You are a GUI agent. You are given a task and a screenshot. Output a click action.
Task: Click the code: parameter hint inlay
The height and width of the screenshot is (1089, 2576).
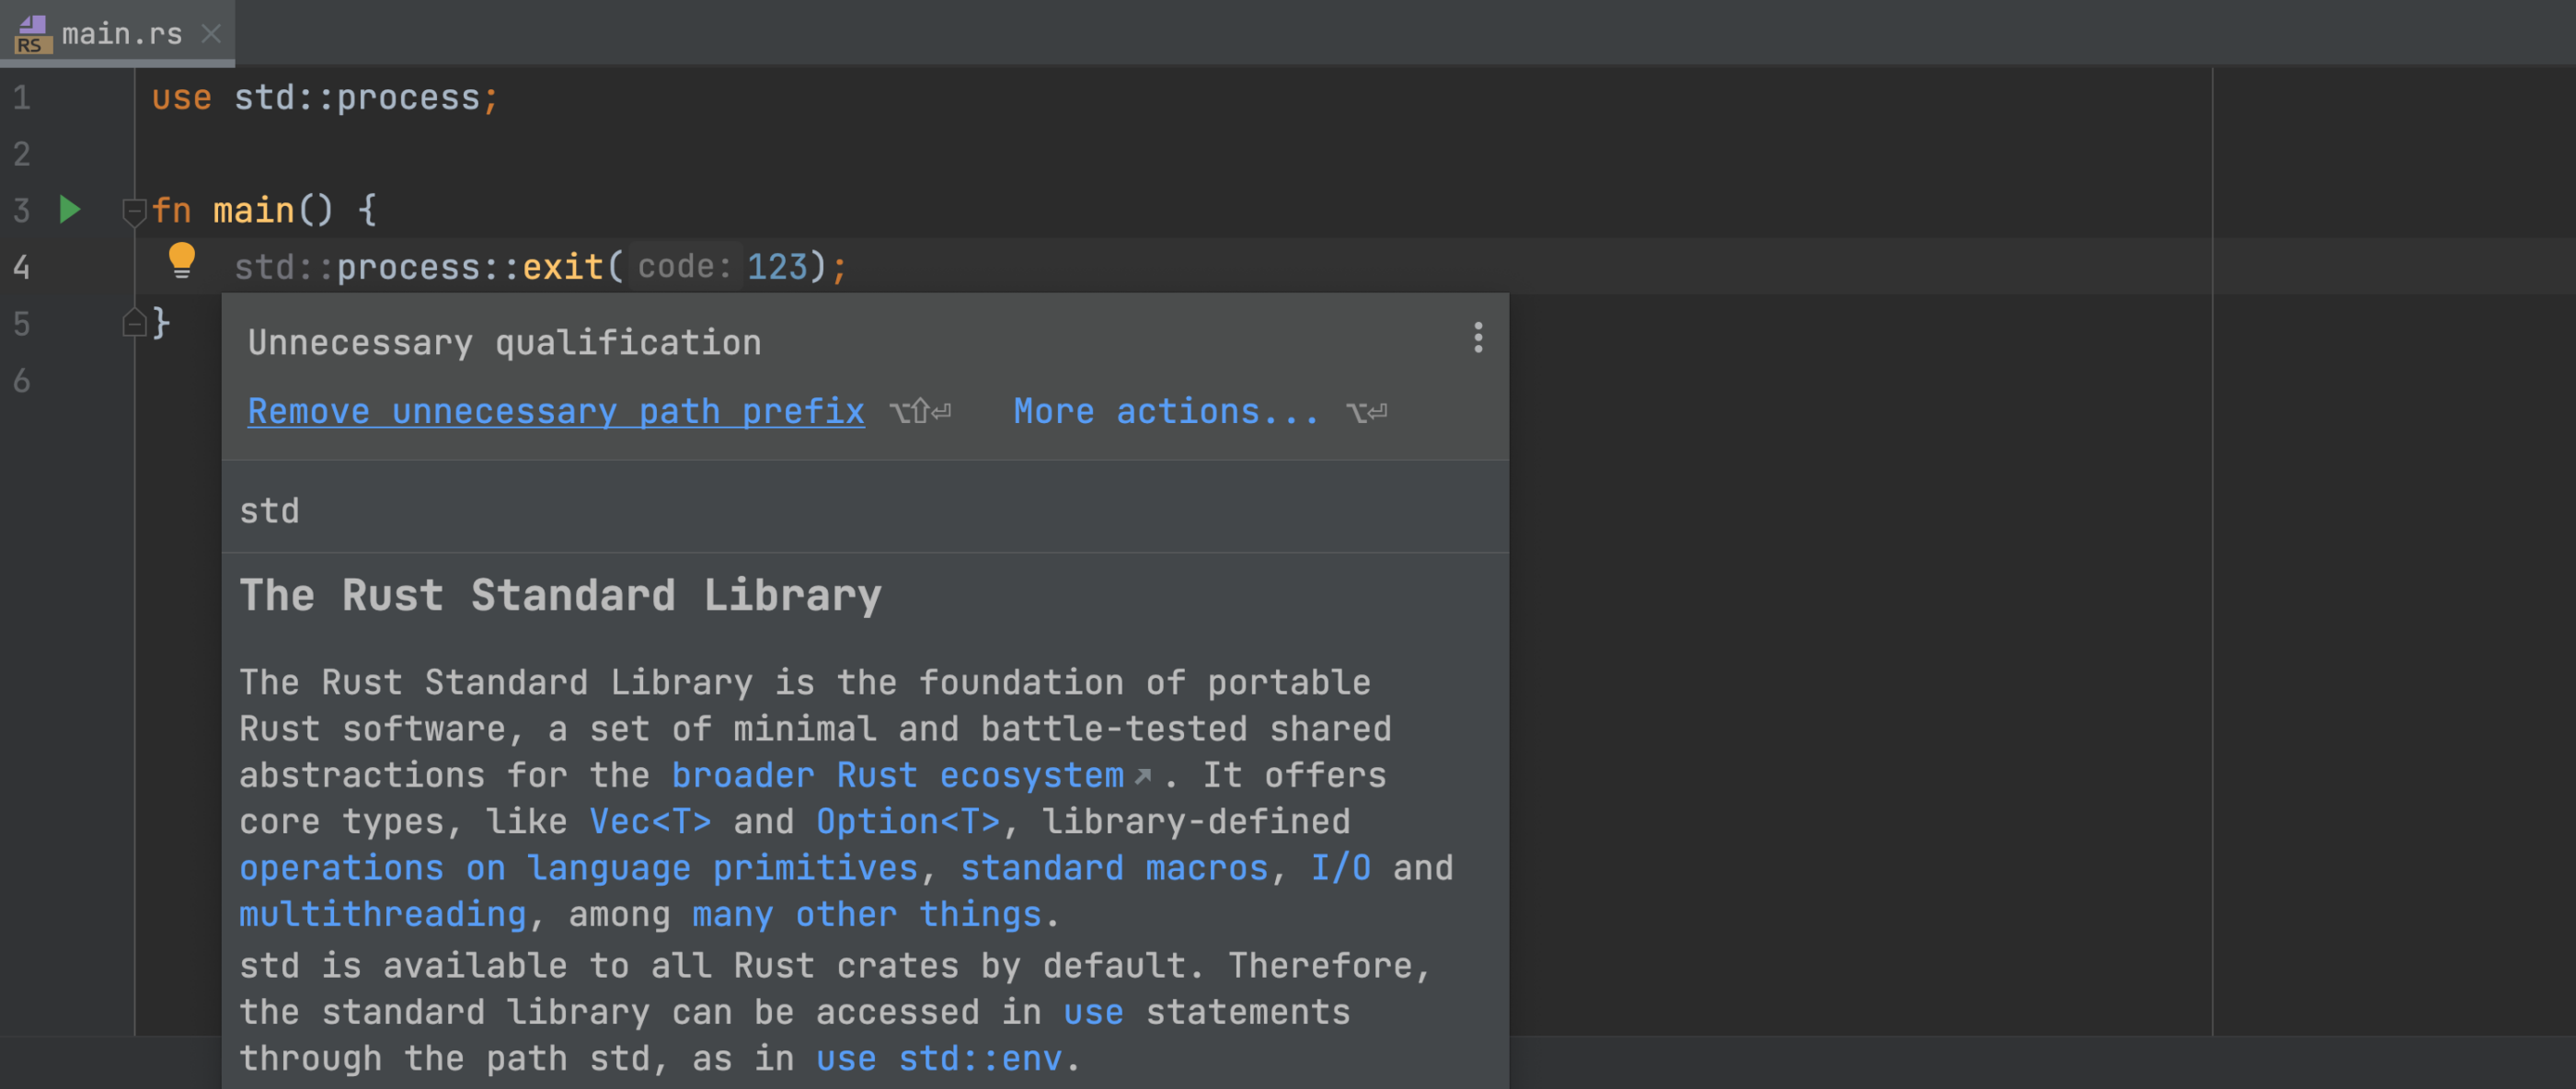click(685, 267)
